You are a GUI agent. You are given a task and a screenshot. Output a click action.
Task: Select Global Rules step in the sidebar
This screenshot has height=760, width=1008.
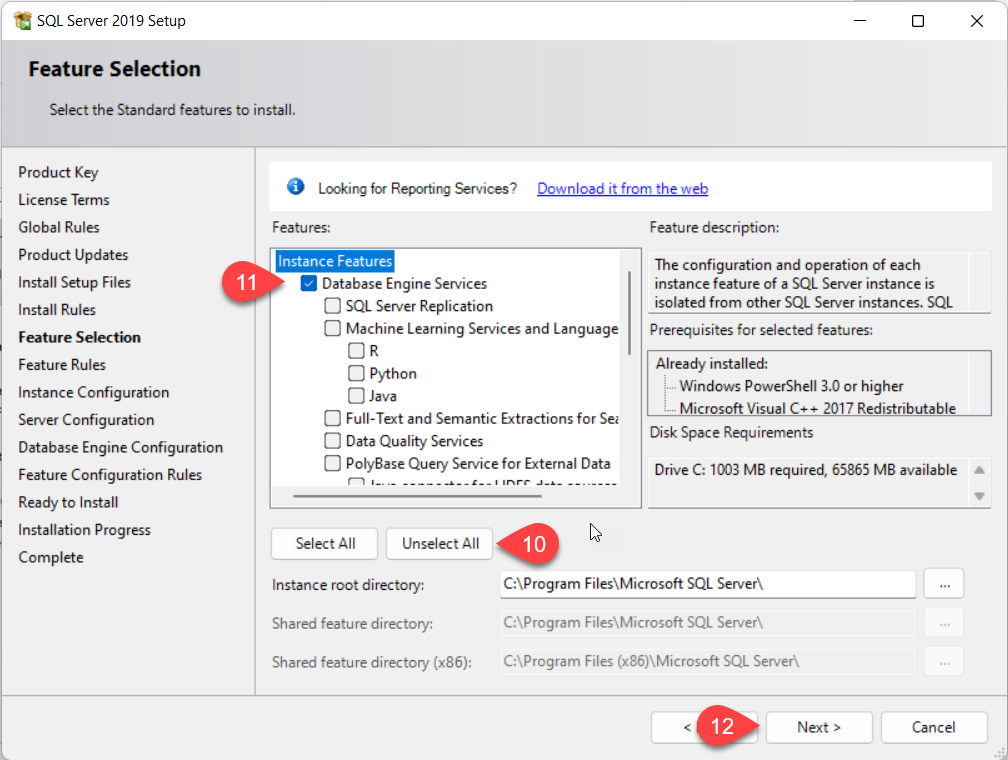pos(59,228)
